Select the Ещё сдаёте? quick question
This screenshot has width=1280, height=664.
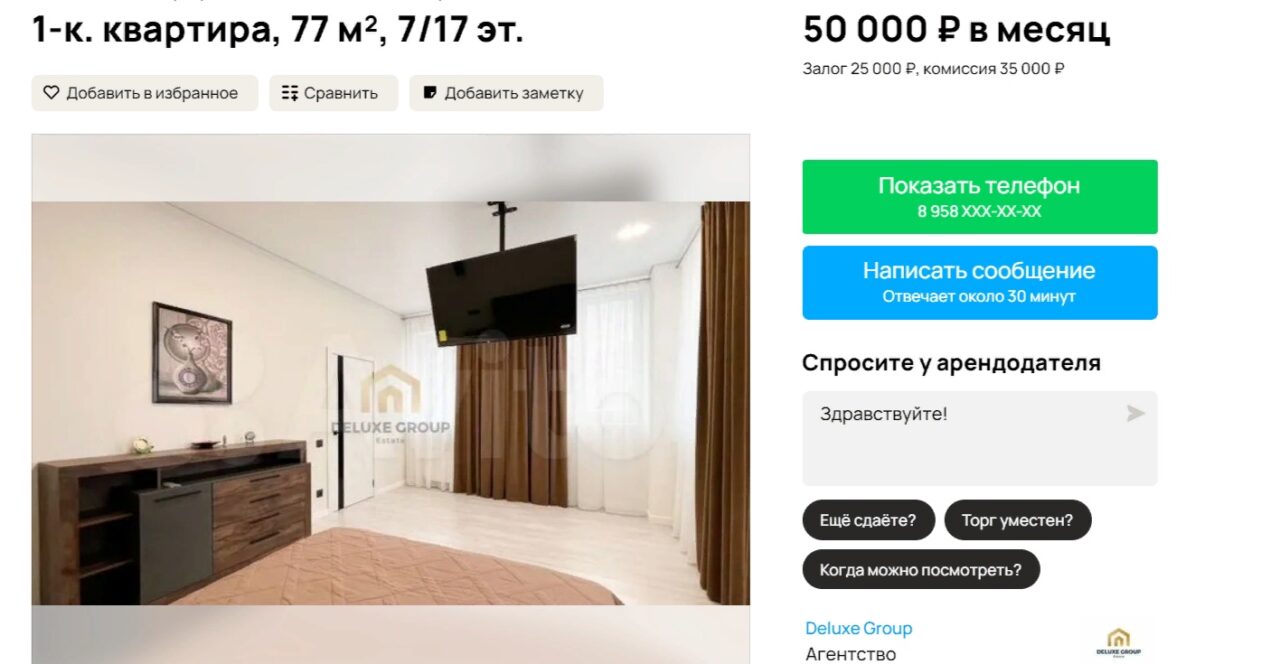tap(868, 520)
